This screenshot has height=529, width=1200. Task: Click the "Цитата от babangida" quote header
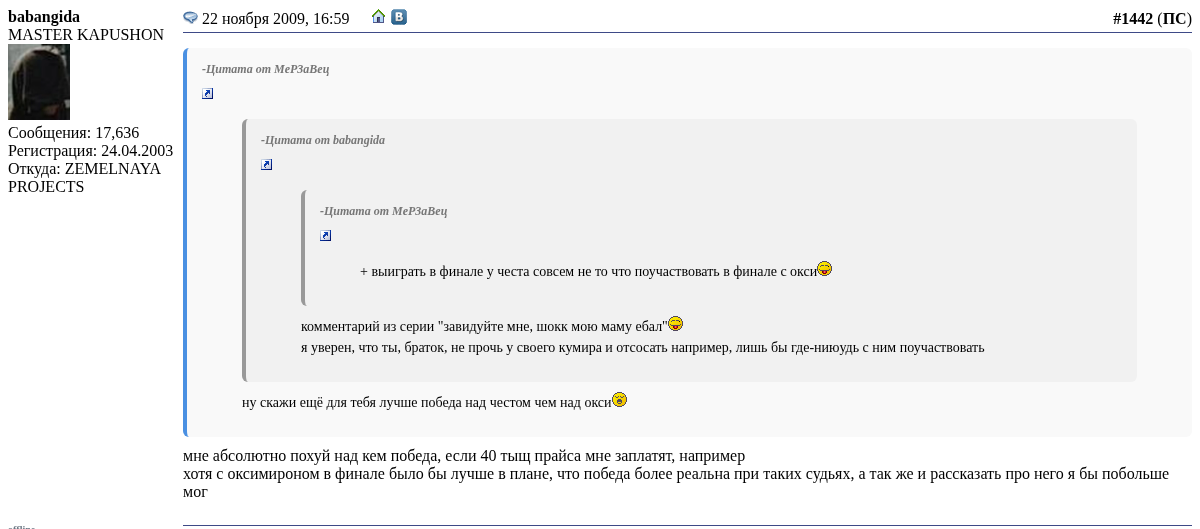coord(323,140)
